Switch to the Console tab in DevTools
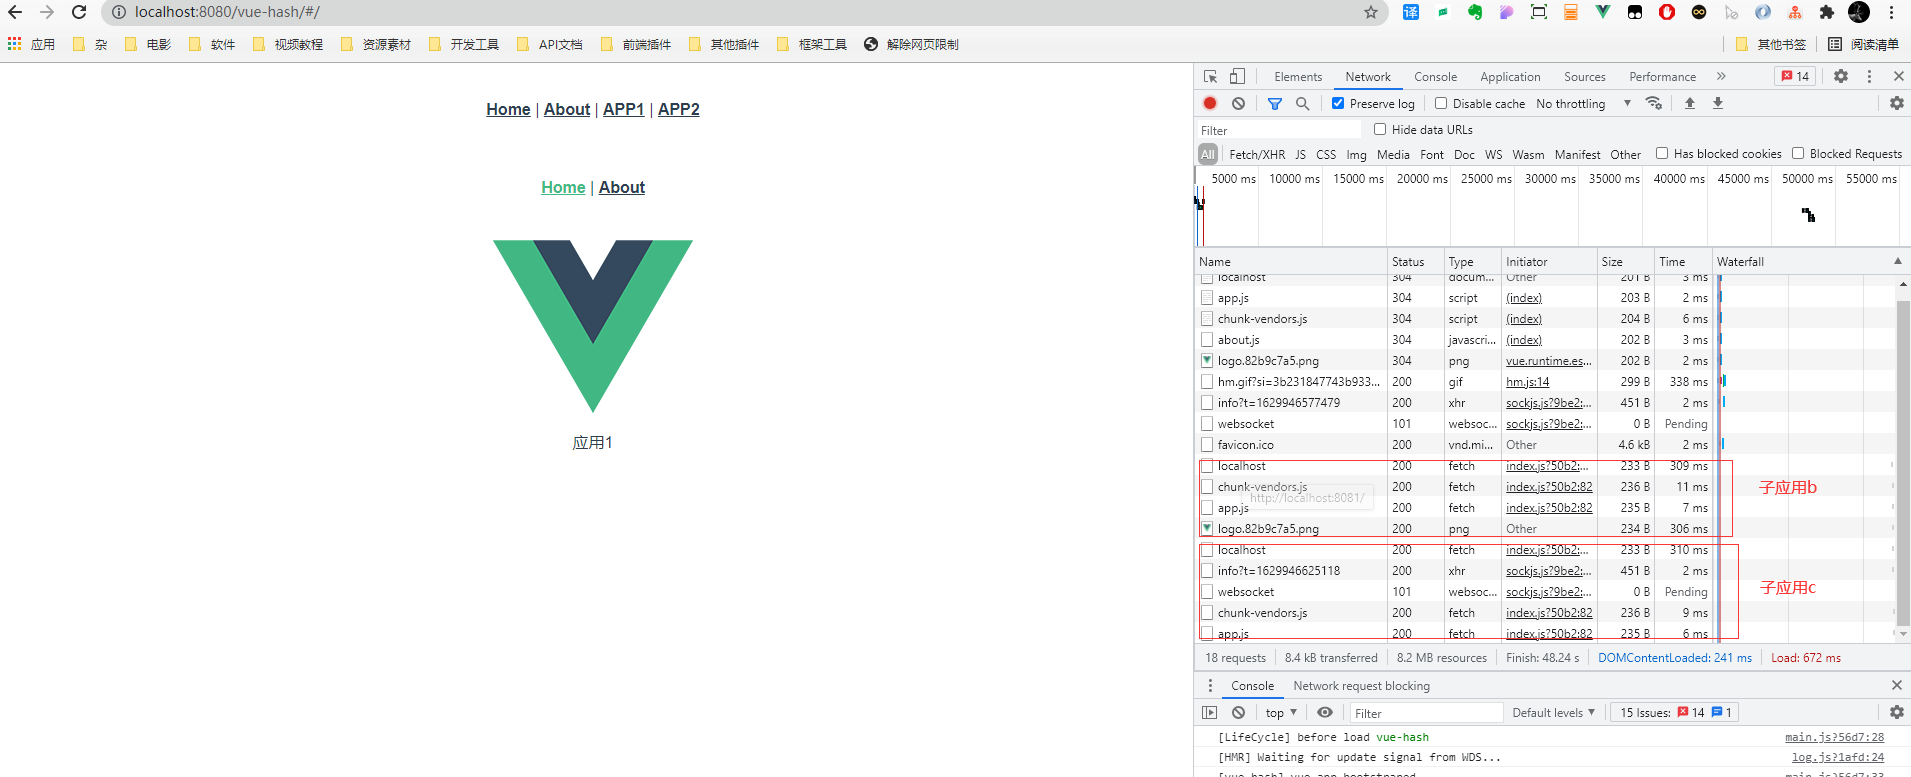Viewport: 1911px width, 777px height. click(x=1435, y=76)
